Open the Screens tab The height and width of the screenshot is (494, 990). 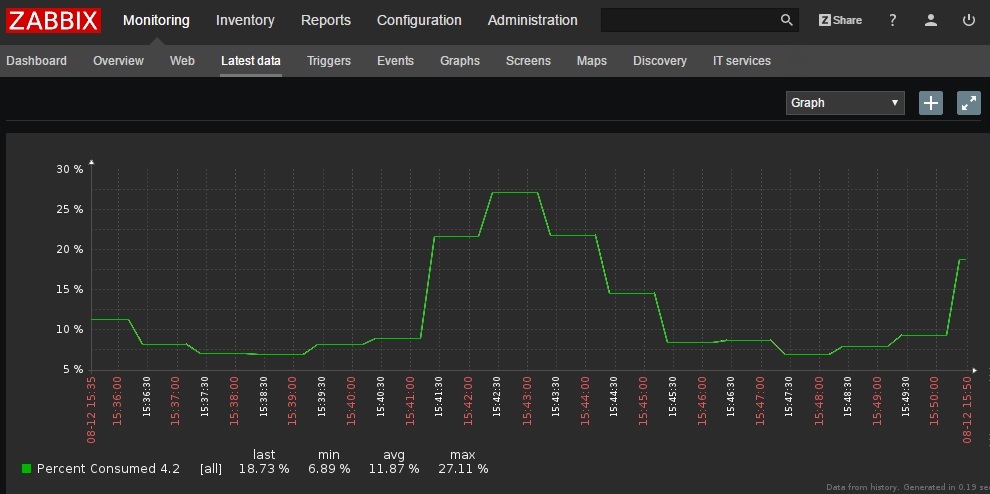[x=528, y=61]
